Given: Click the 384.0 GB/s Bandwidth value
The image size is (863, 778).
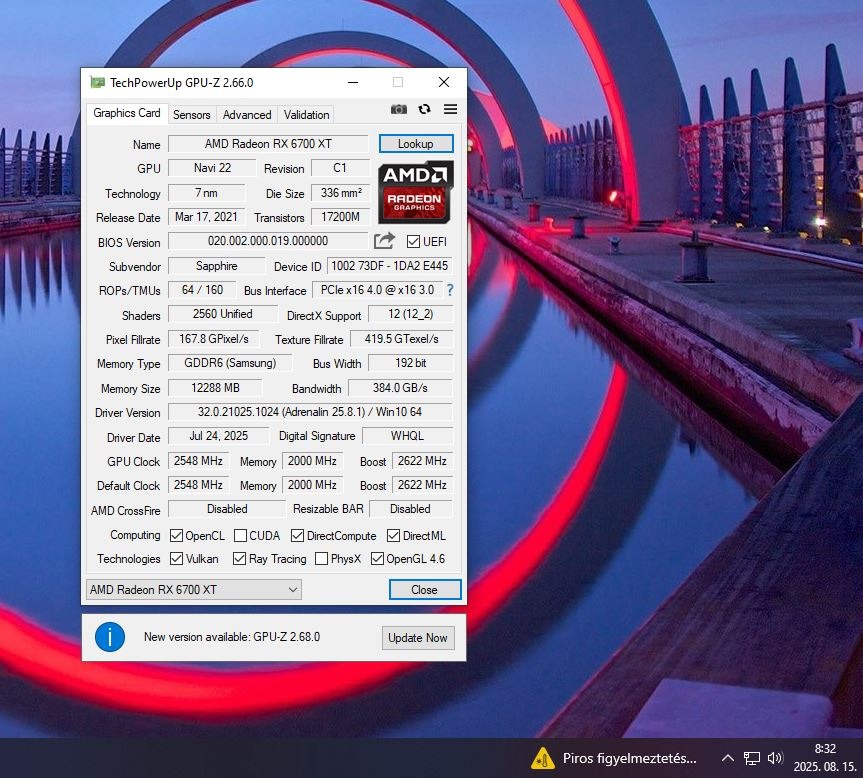Looking at the screenshot, I should pos(400,387).
